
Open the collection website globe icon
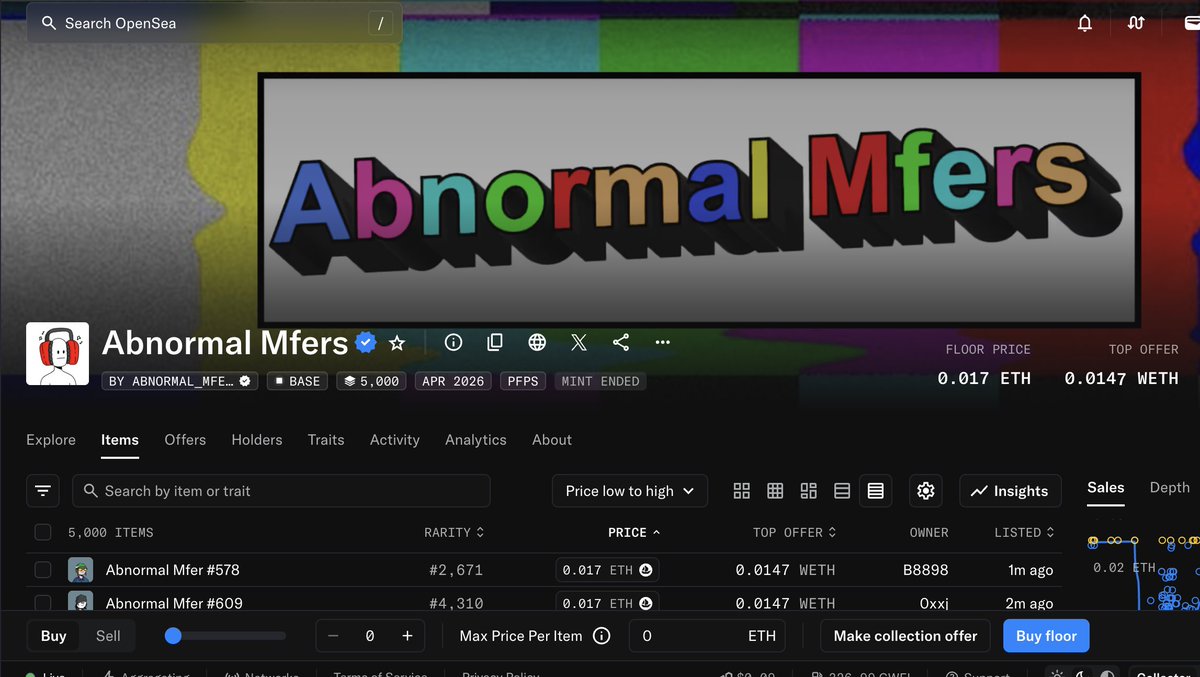537,342
